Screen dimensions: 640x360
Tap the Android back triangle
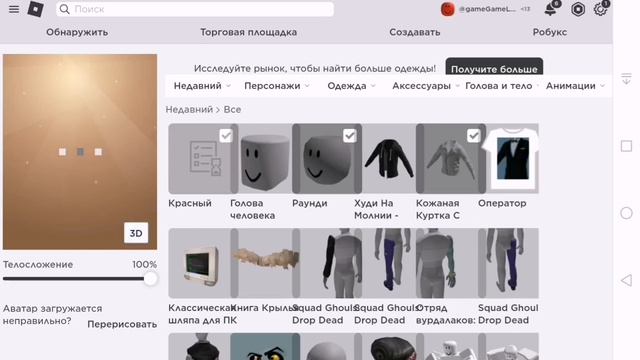pyautogui.click(x=626, y=280)
